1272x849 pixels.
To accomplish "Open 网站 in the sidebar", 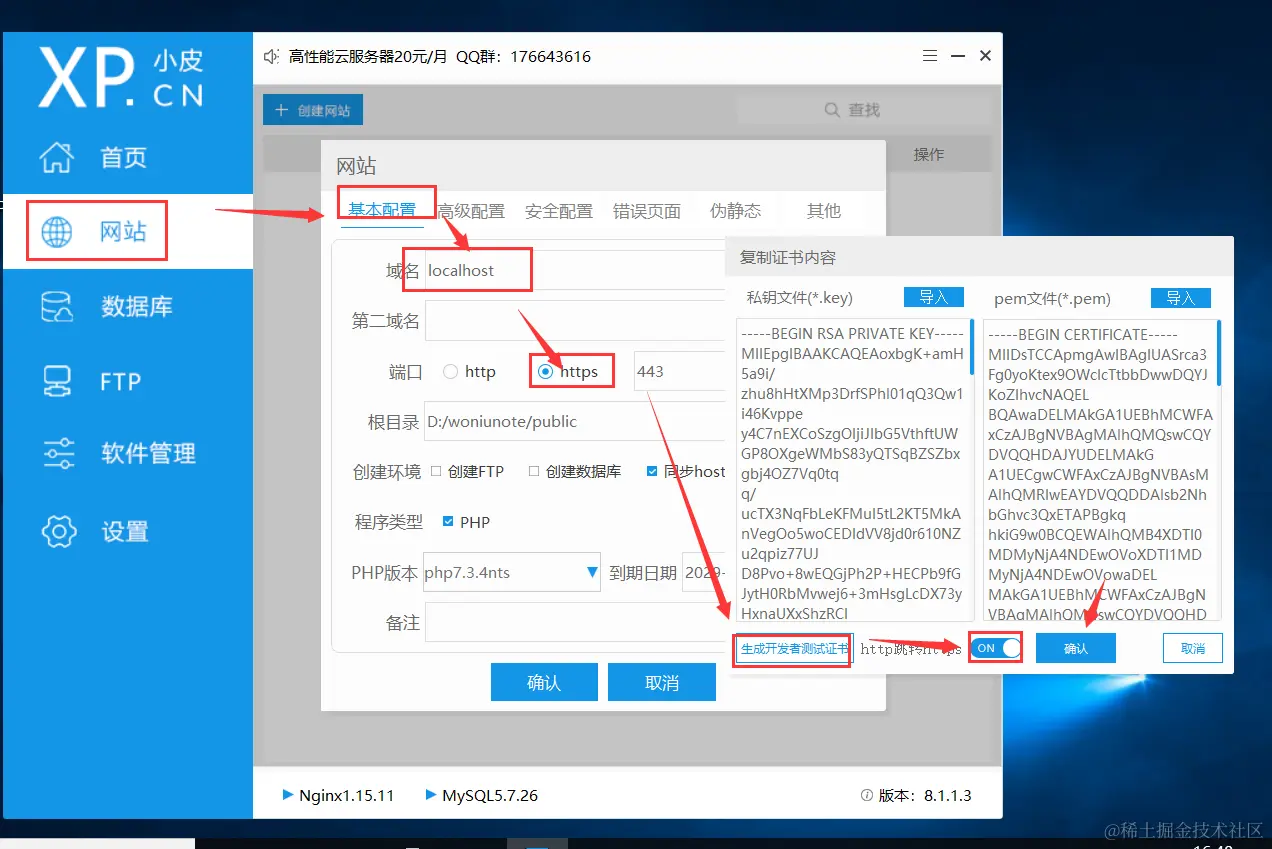I will 127,232.
